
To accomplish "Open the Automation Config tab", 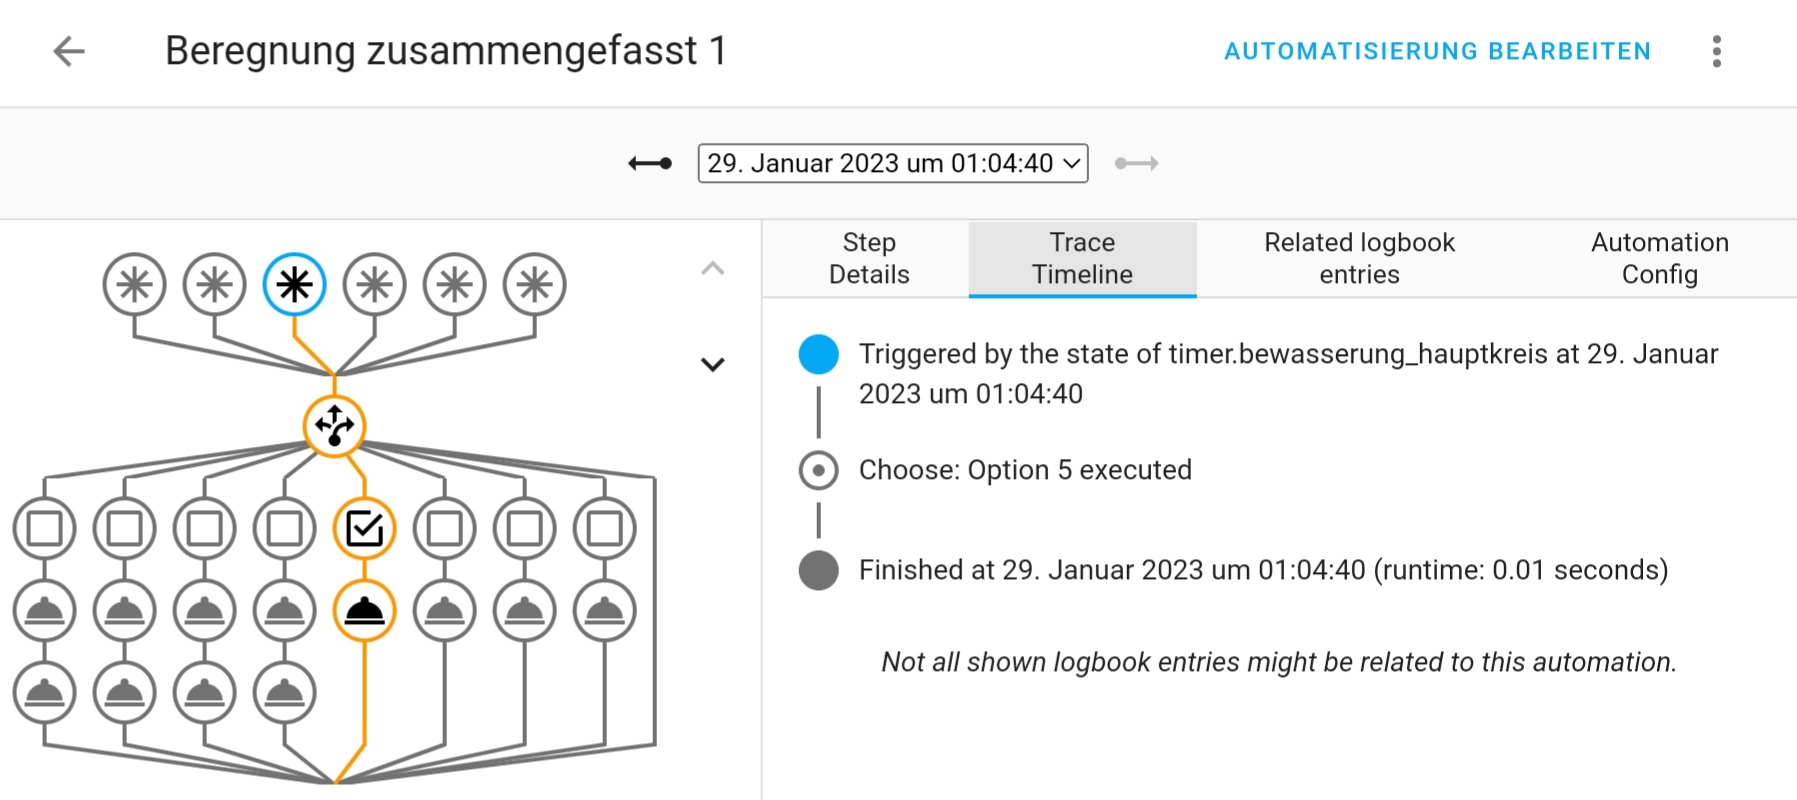I will (1659, 258).
